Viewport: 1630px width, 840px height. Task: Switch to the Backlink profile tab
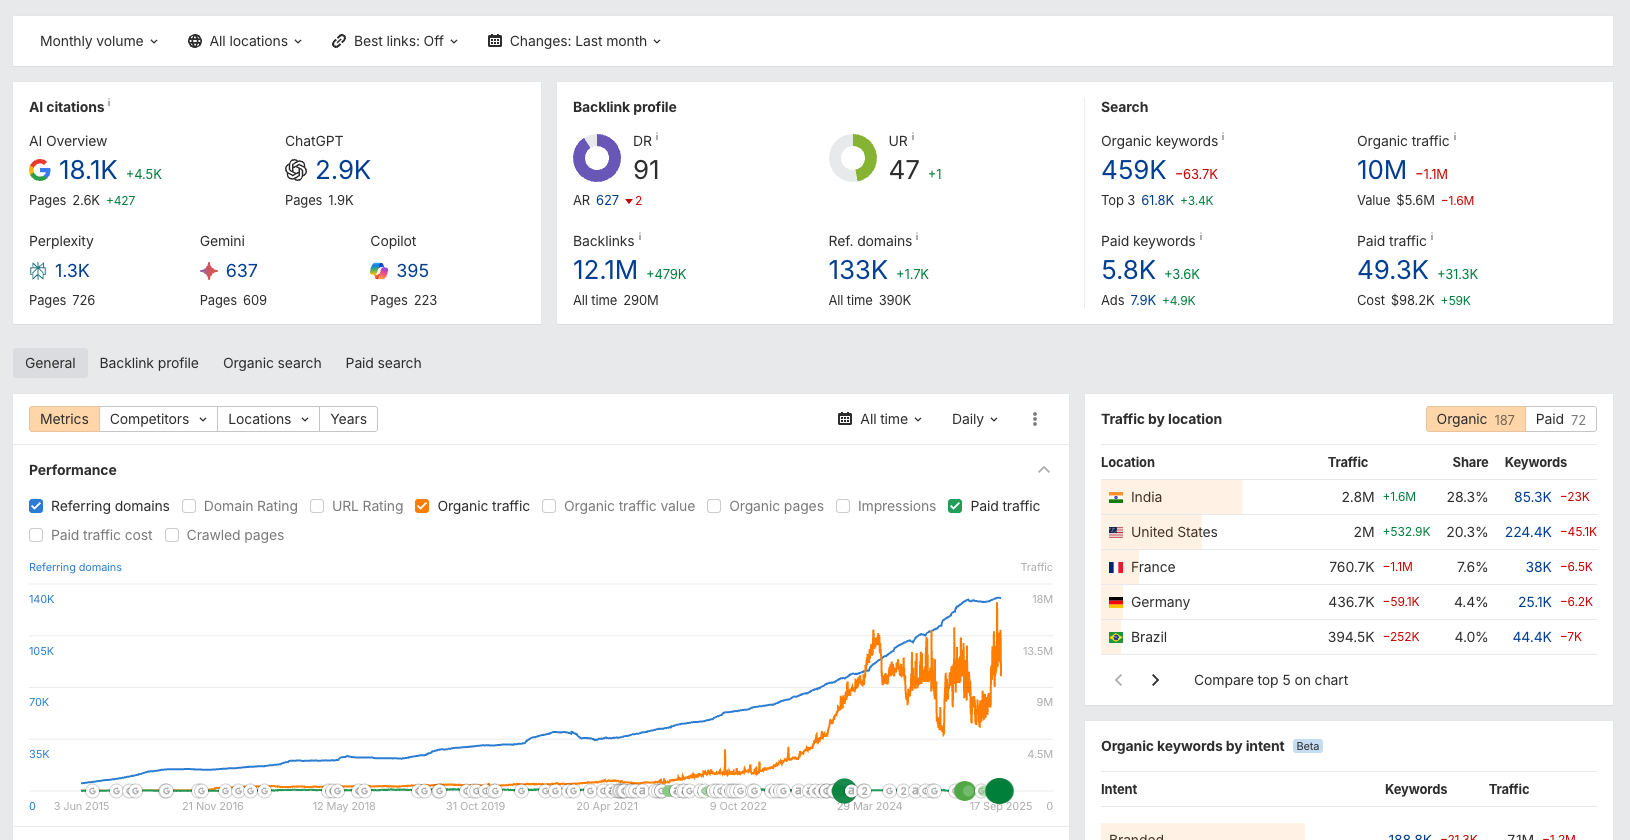[149, 363]
